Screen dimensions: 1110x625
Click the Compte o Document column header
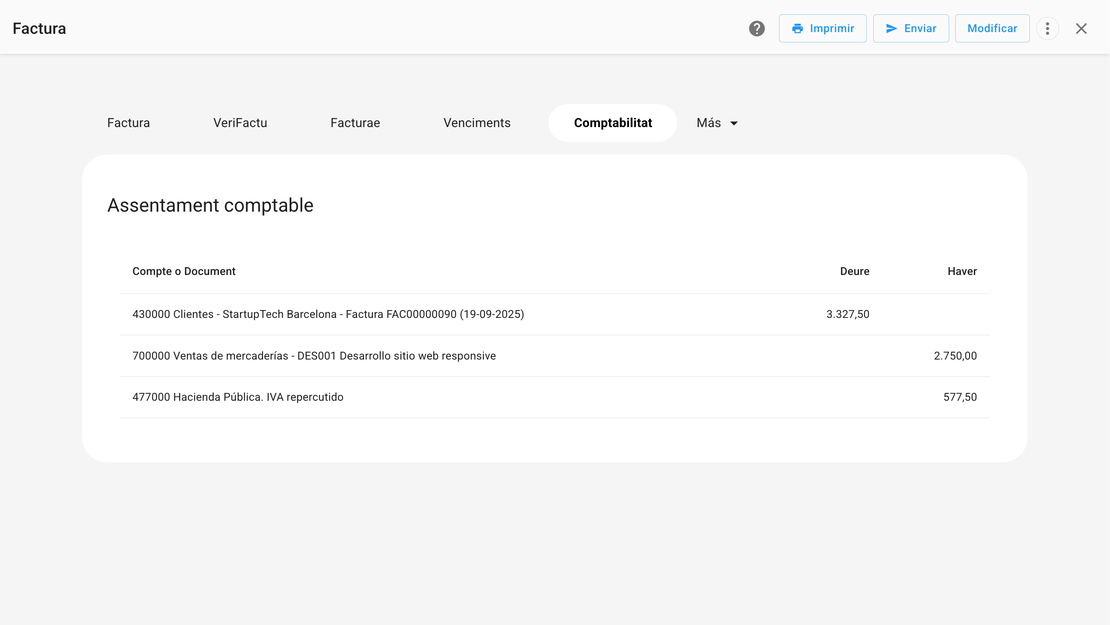184,272
